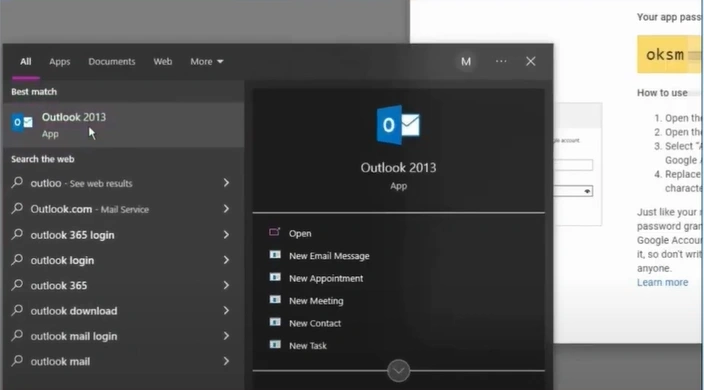
Task: Click the large Outlook 2013 app icon
Action: click(398, 125)
